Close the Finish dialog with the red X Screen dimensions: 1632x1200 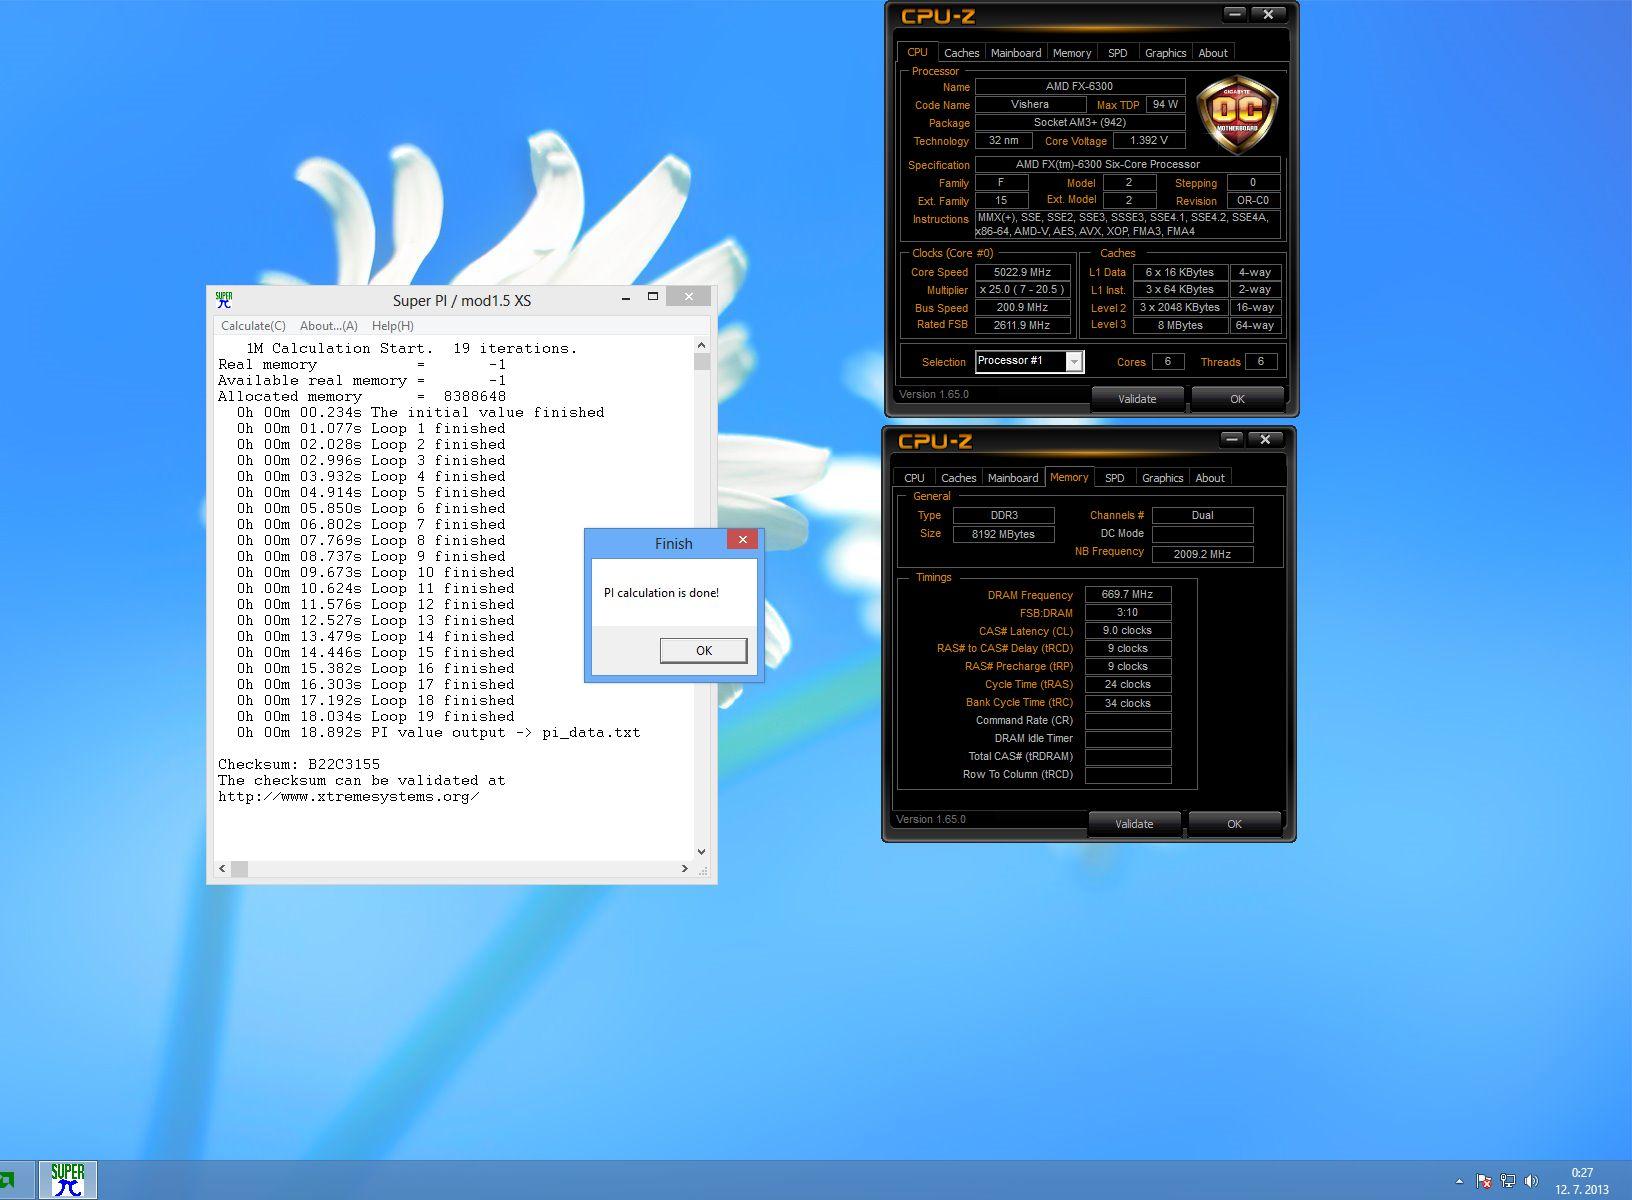click(x=742, y=539)
